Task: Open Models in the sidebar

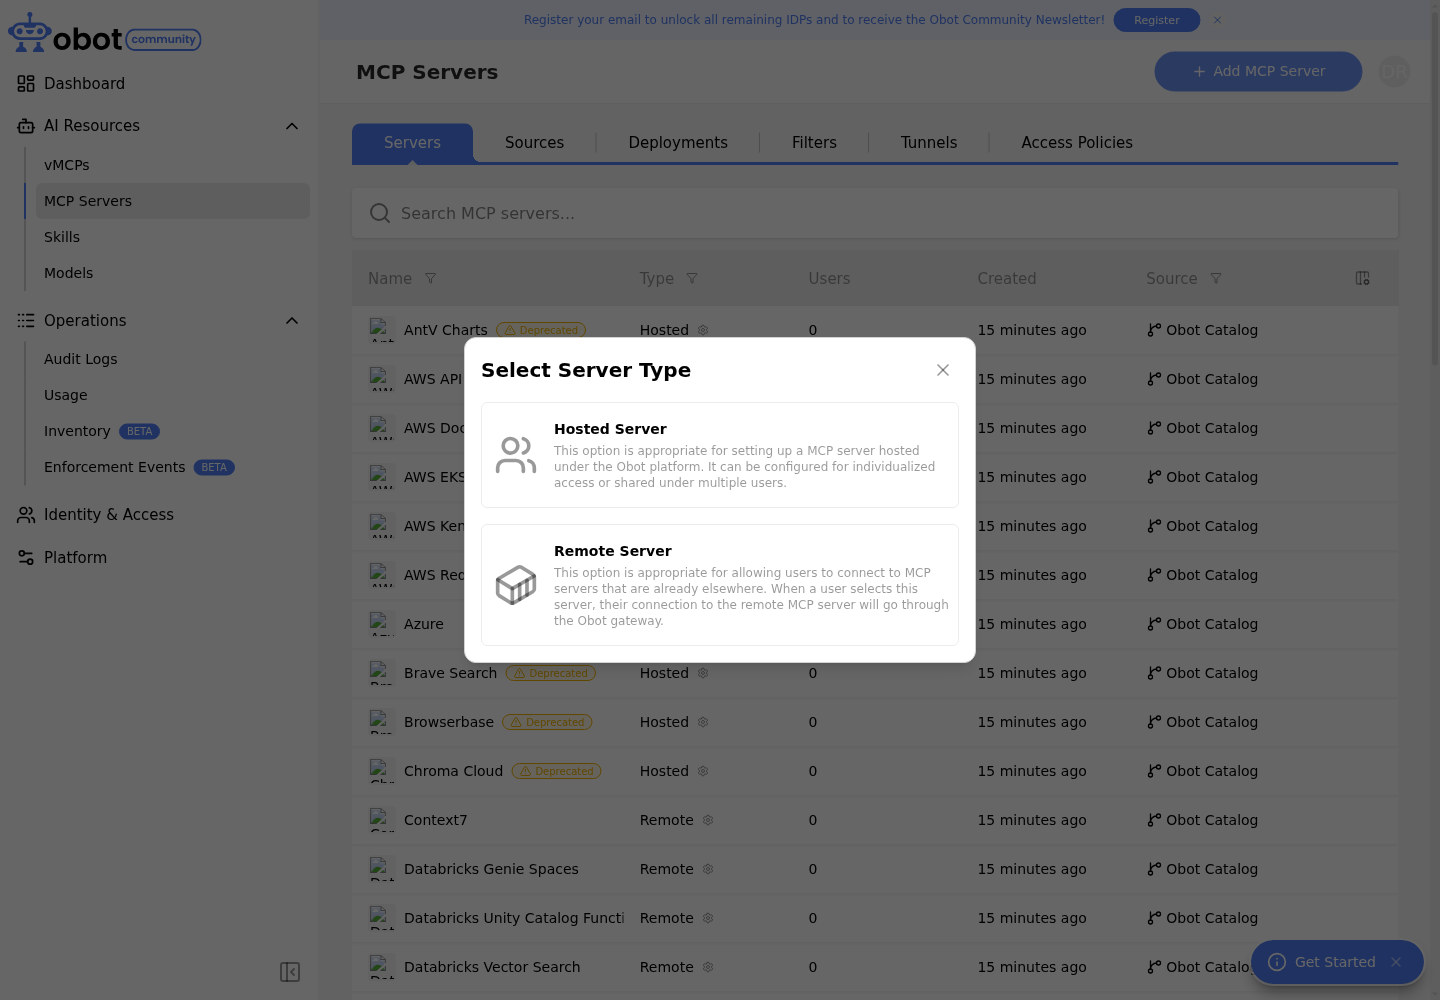Action: (68, 273)
